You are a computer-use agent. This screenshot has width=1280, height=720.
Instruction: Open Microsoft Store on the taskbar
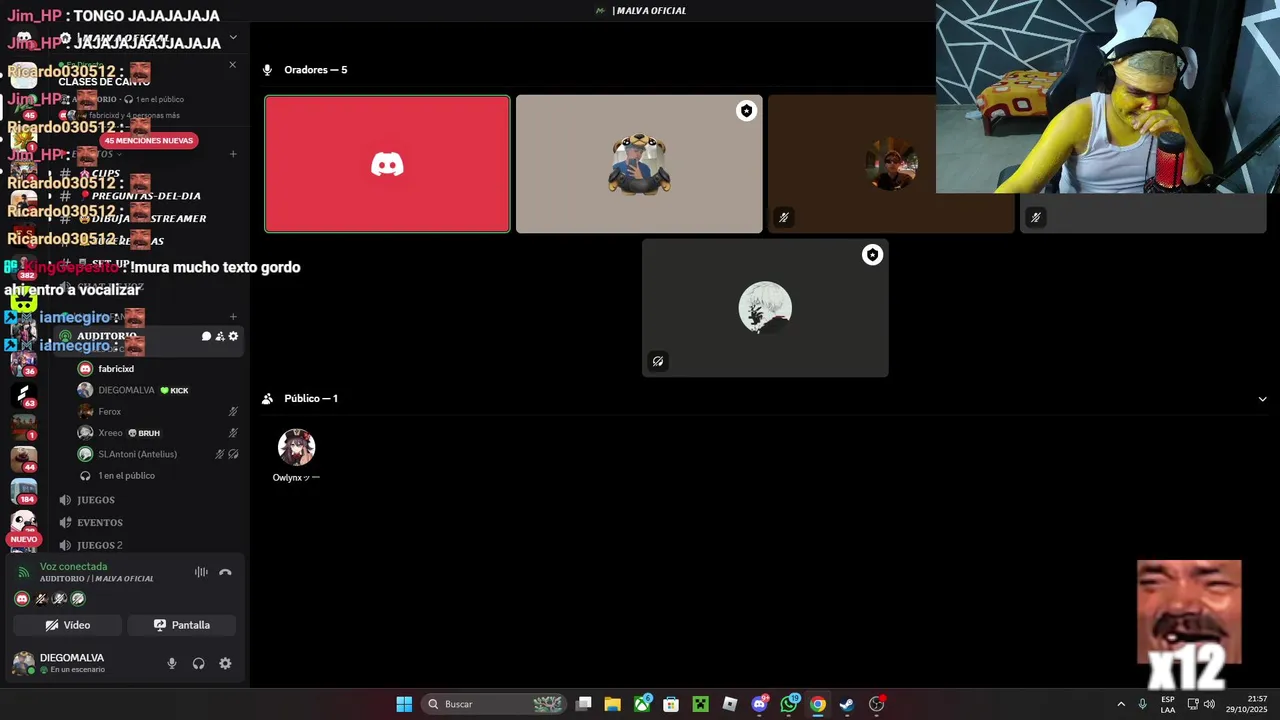671,704
